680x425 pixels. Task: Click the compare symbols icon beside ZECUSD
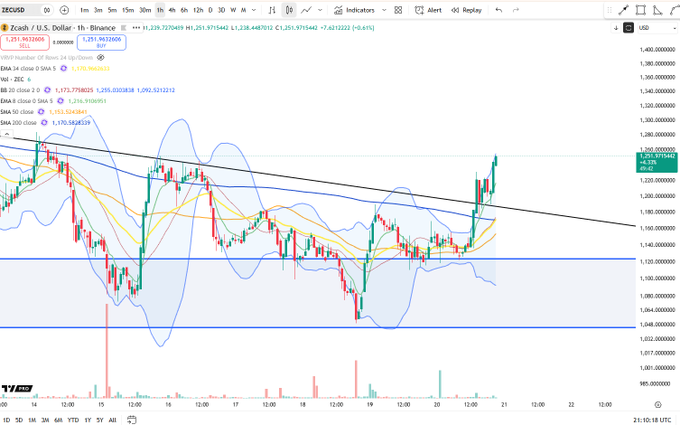tap(46, 10)
